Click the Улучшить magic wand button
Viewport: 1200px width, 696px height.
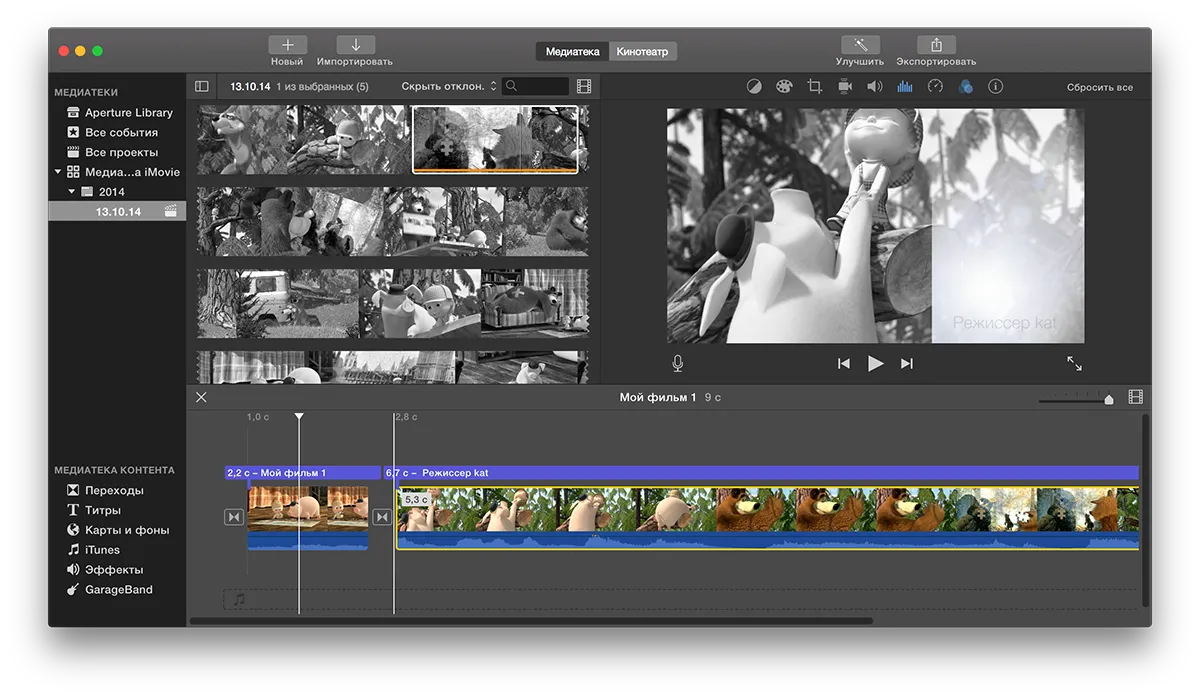pos(860,45)
